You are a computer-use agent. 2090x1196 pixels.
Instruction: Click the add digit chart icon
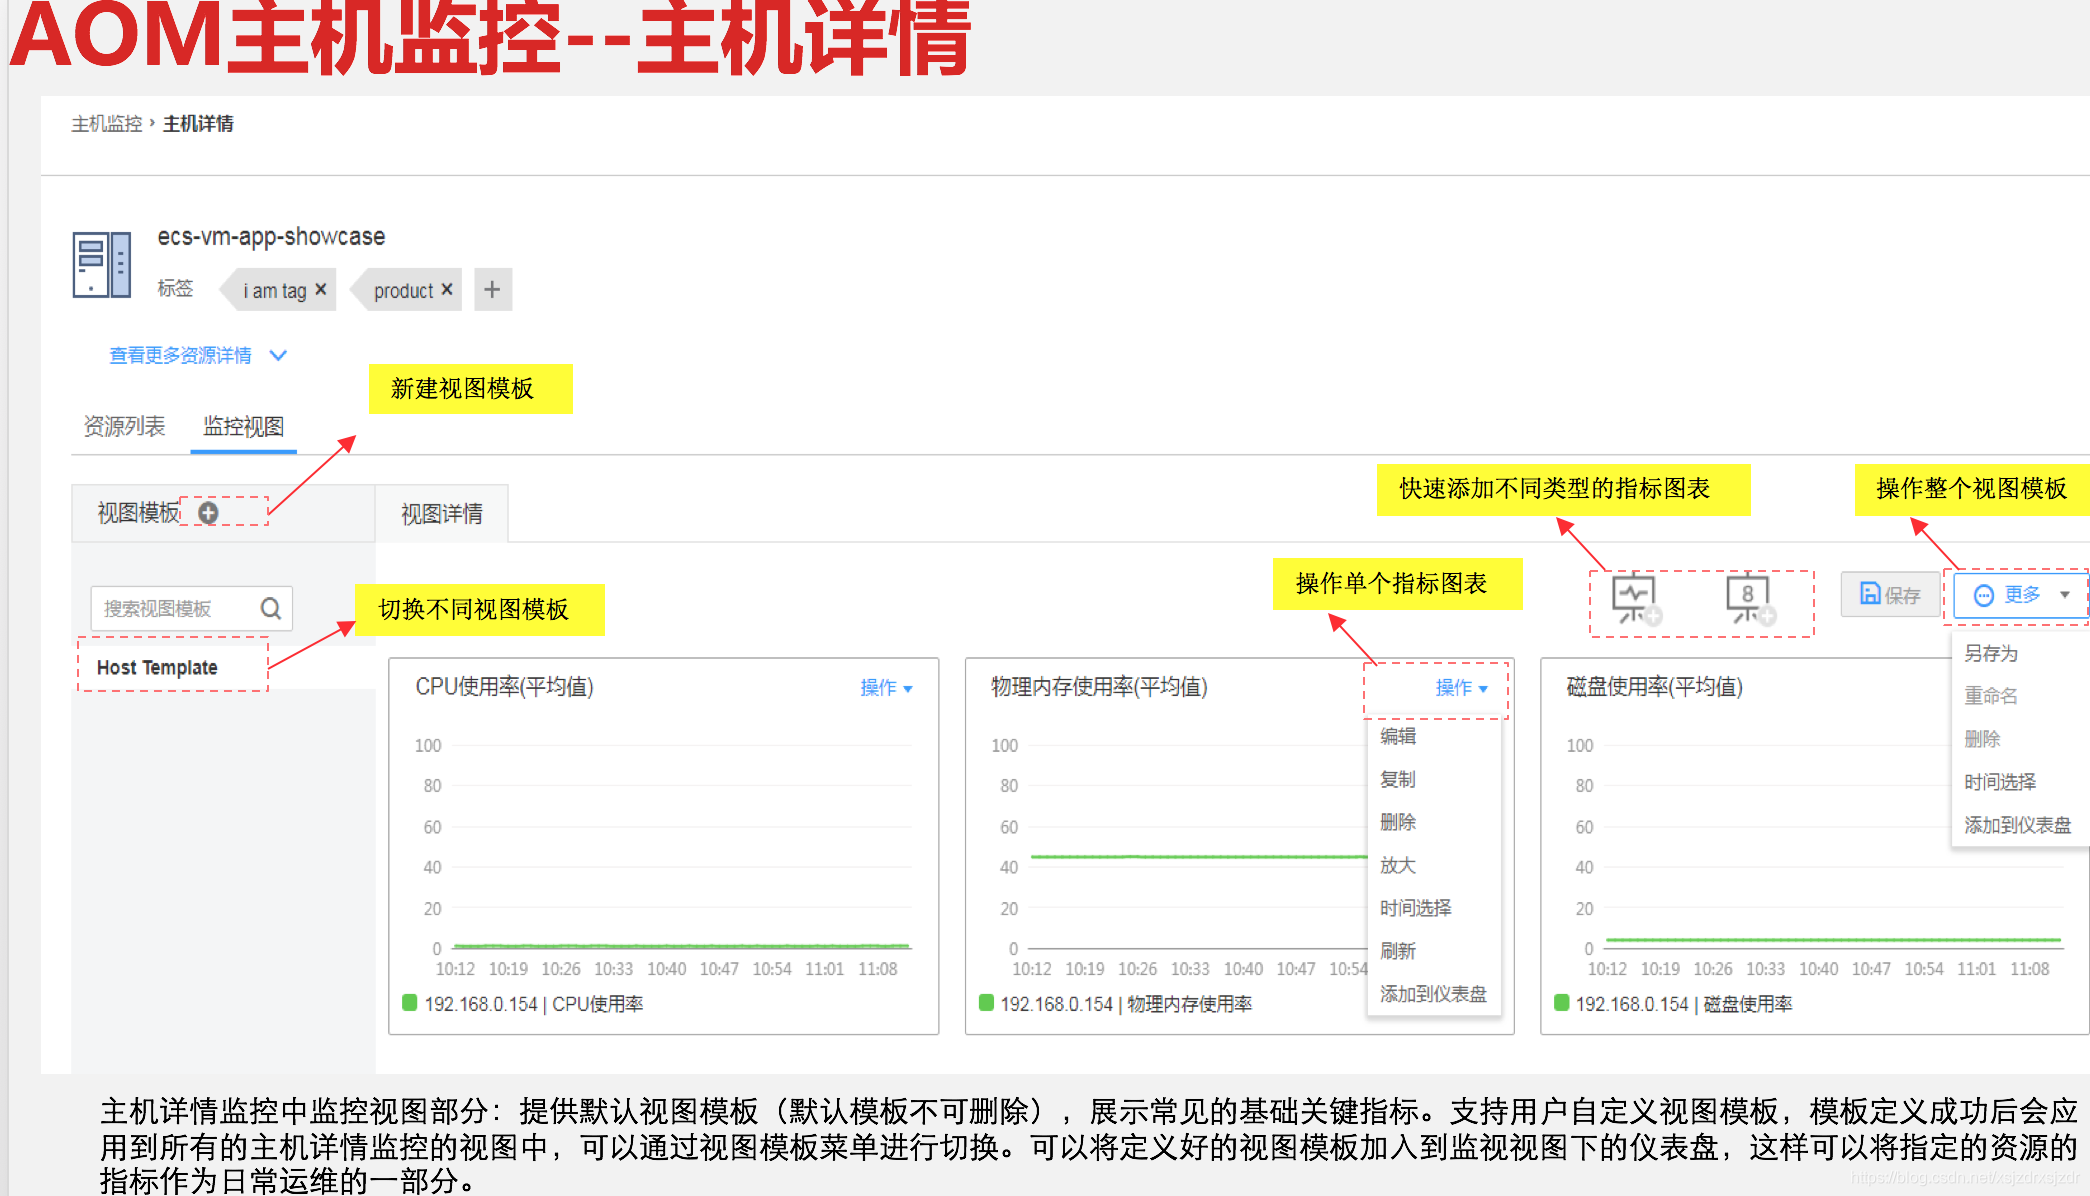1749,599
